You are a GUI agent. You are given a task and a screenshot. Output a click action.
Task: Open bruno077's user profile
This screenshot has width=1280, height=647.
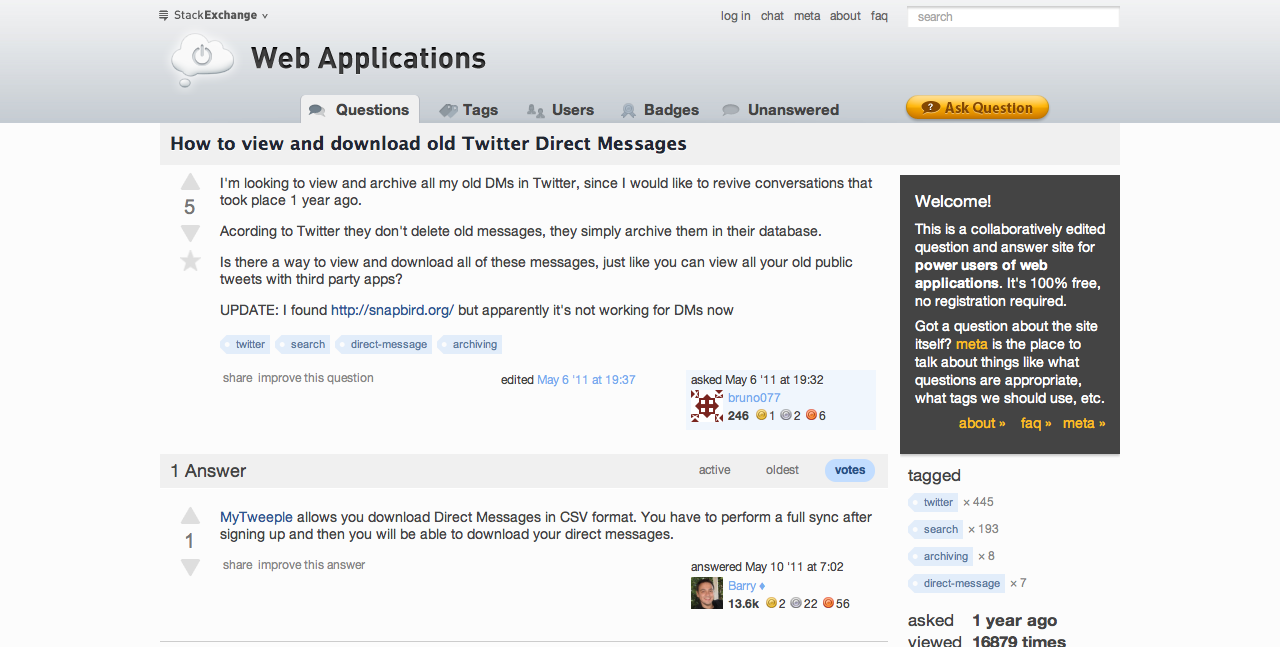(x=754, y=398)
